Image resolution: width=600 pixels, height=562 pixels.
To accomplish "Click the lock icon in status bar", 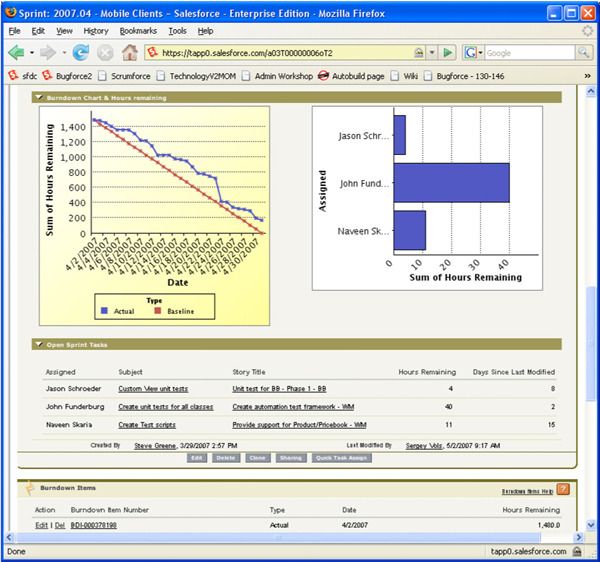I will click(577, 551).
